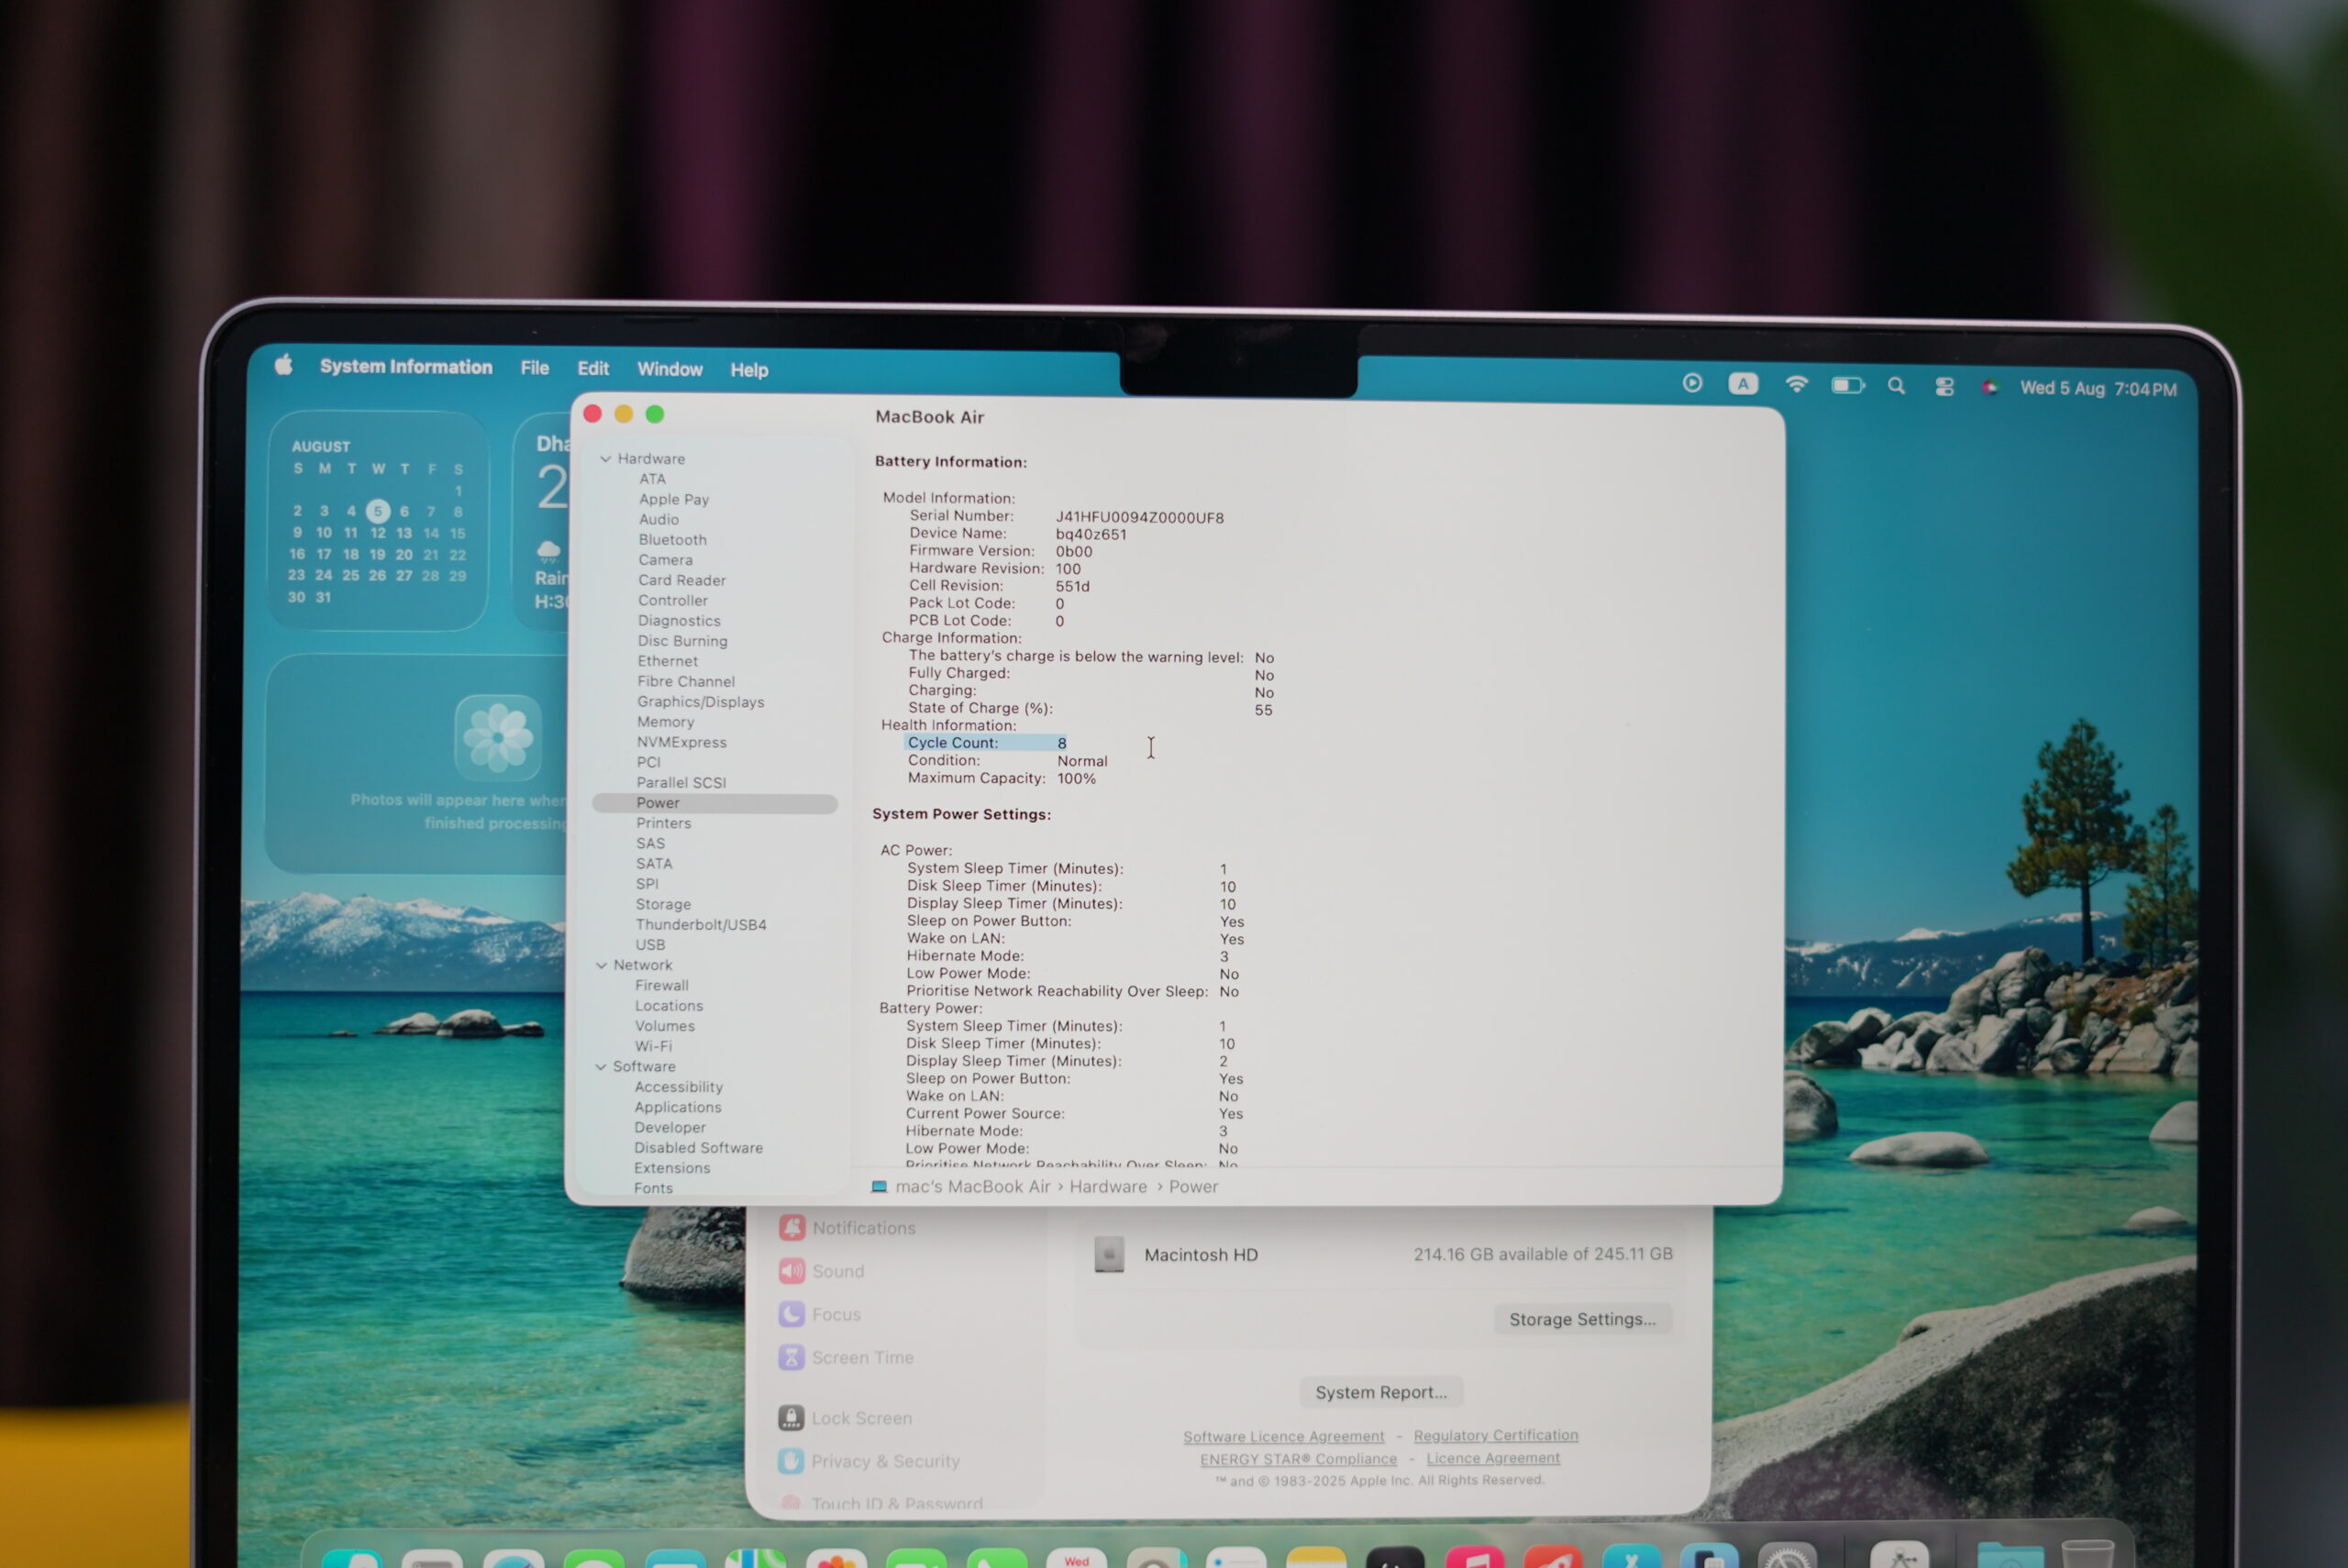Click the highlighted Cycle Count row
The height and width of the screenshot is (1568, 2348).
(986, 743)
